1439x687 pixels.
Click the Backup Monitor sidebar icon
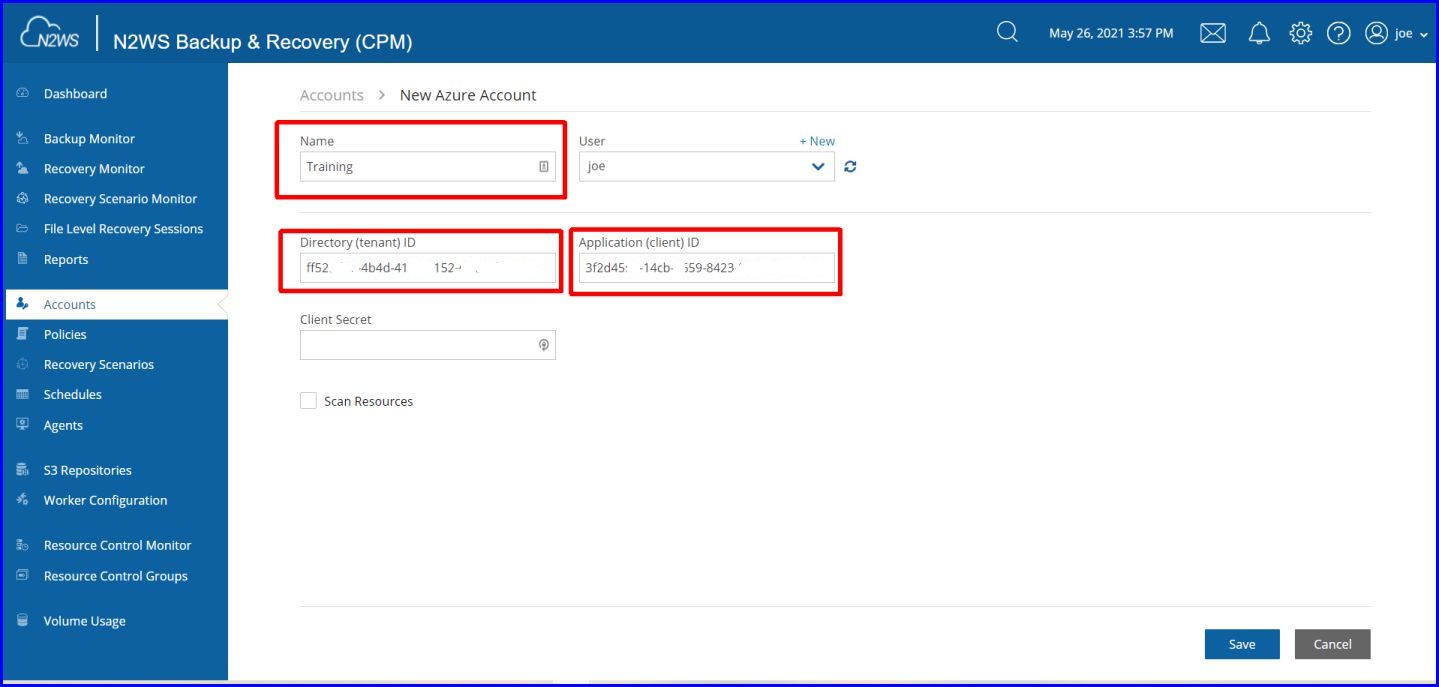point(22,139)
